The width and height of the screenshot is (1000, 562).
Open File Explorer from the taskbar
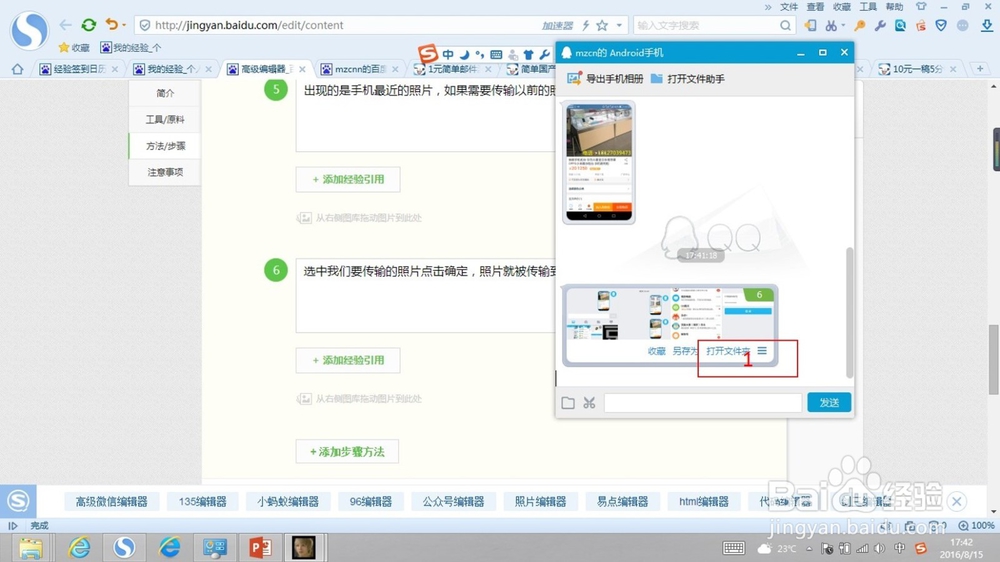31,547
